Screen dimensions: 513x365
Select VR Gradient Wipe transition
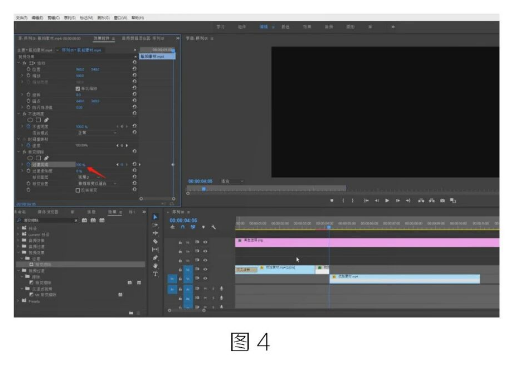[45, 295]
